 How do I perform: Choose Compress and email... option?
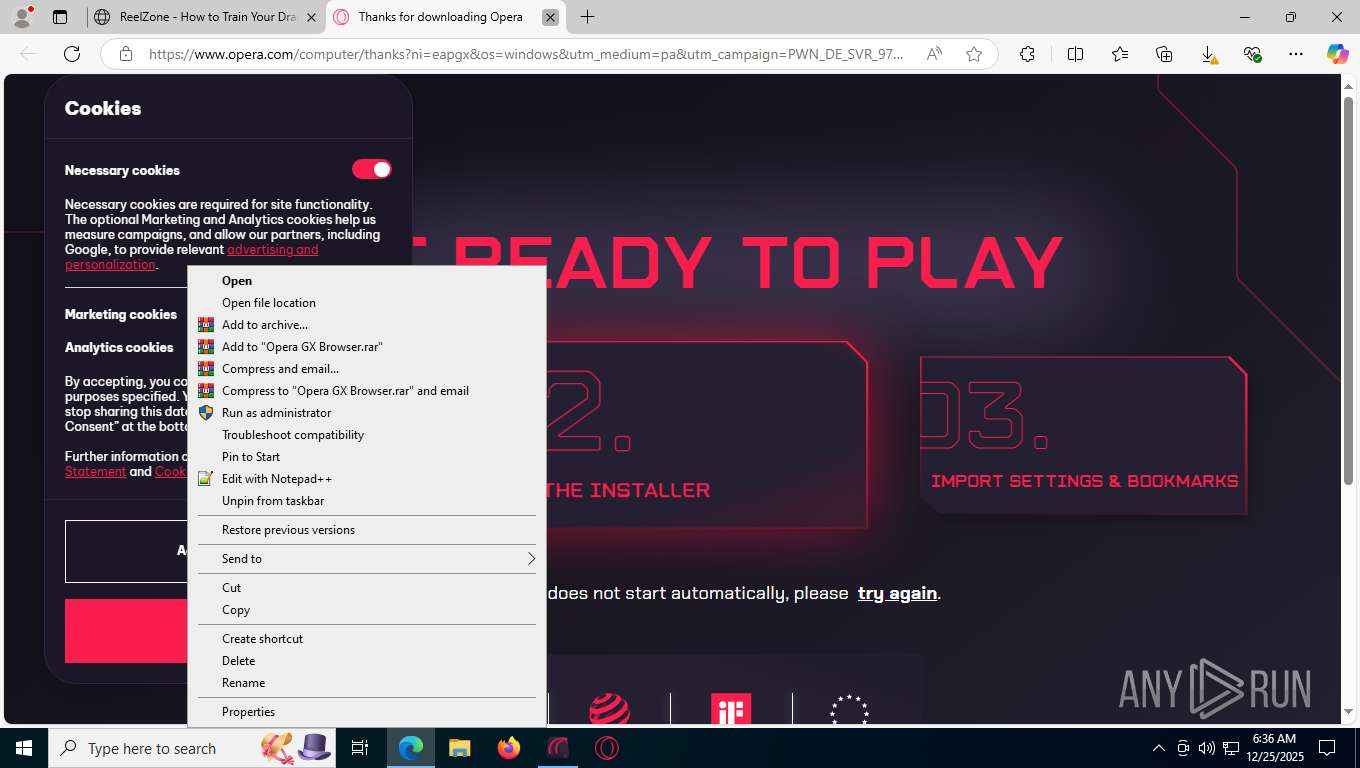366,369
